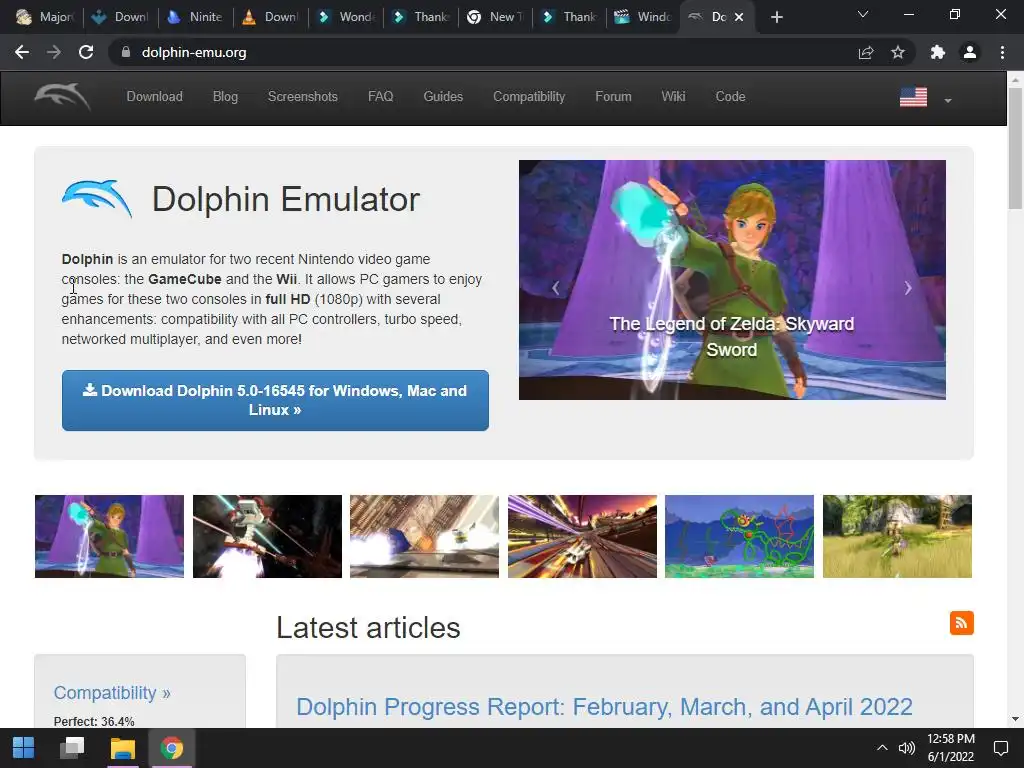
Task: Open the Guides nav link
Action: (x=443, y=97)
